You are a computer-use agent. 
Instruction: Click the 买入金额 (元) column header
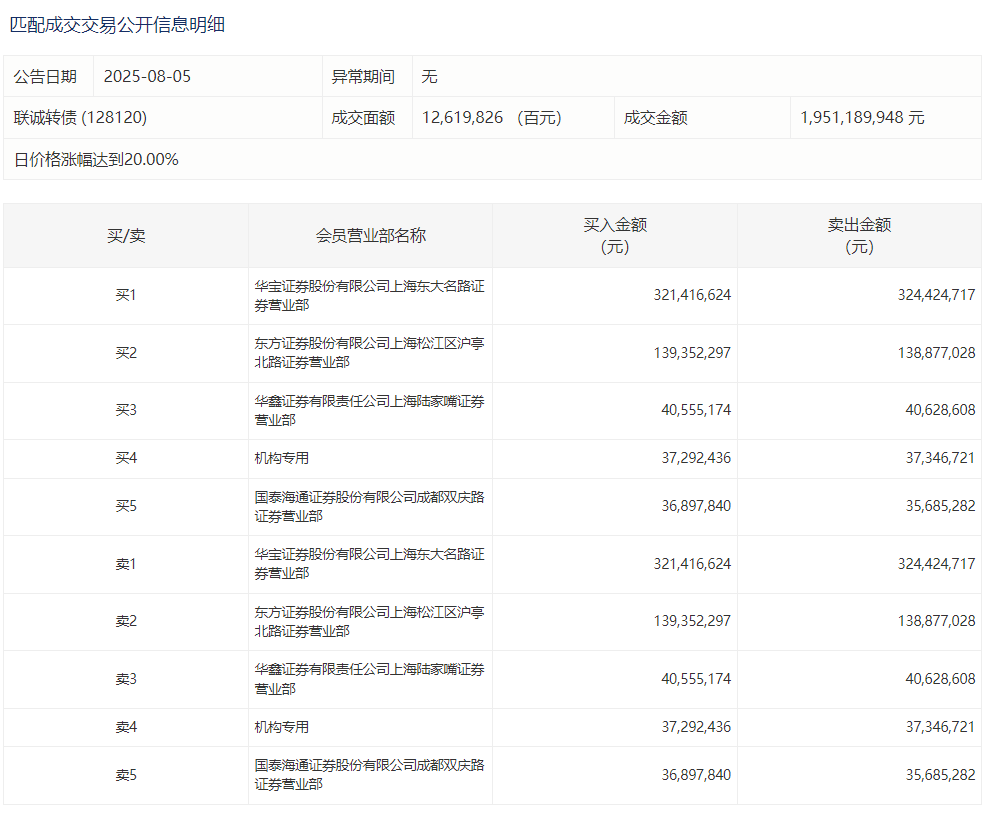[614, 236]
